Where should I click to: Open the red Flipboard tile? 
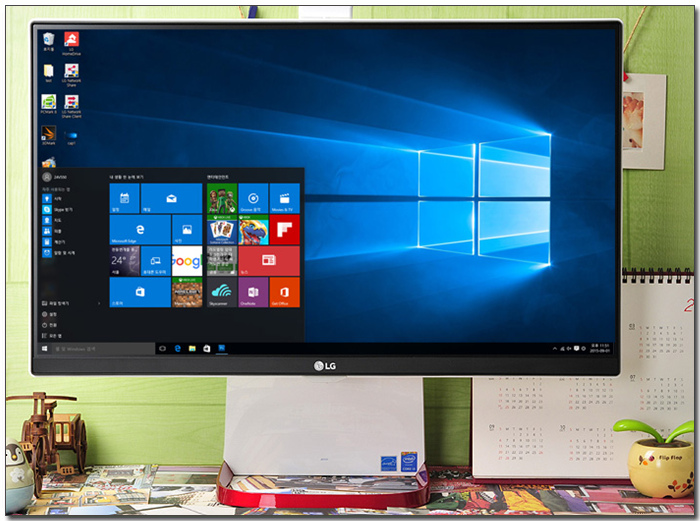284,229
